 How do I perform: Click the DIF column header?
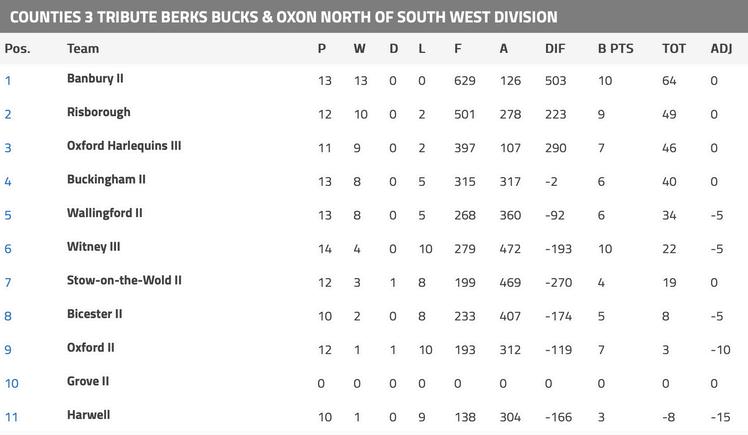555,48
